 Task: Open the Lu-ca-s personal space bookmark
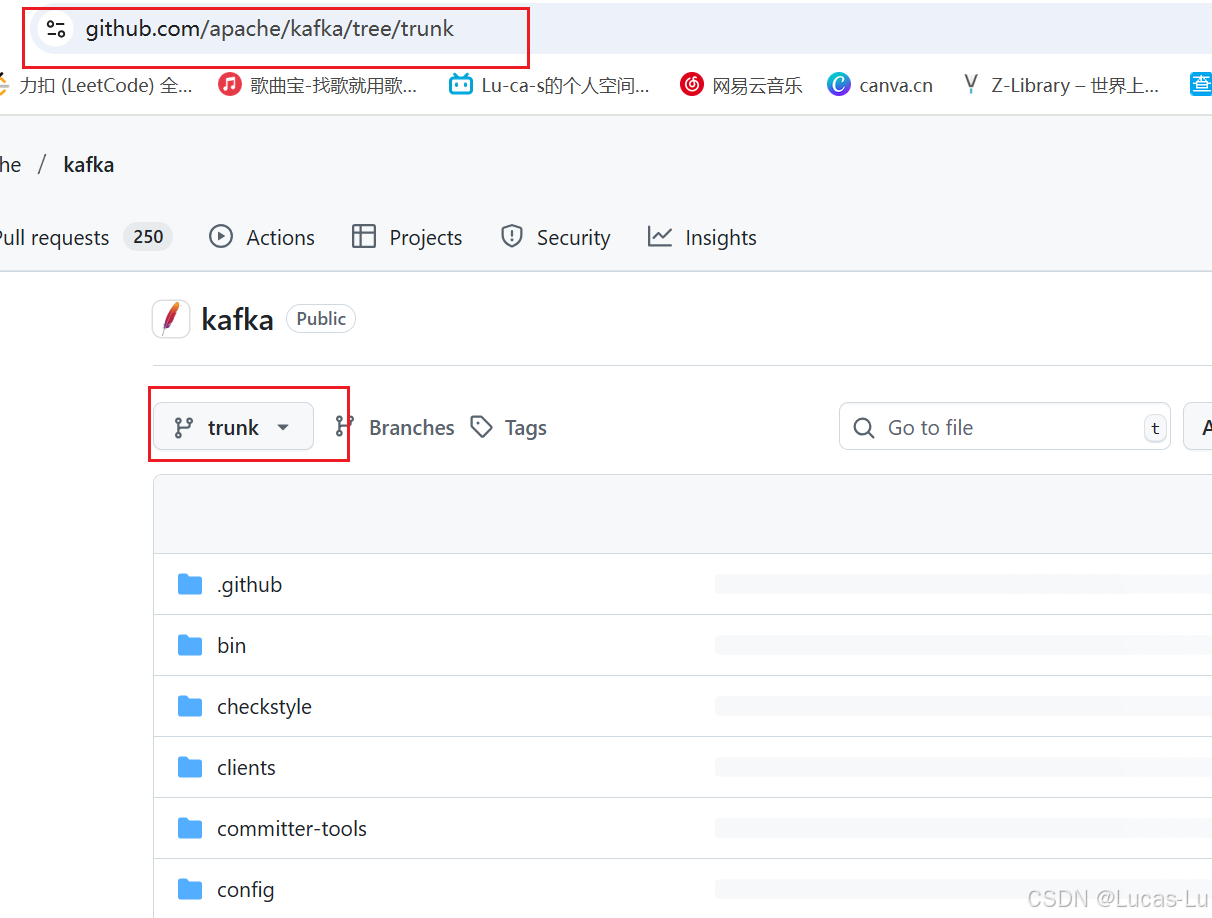click(x=565, y=85)
